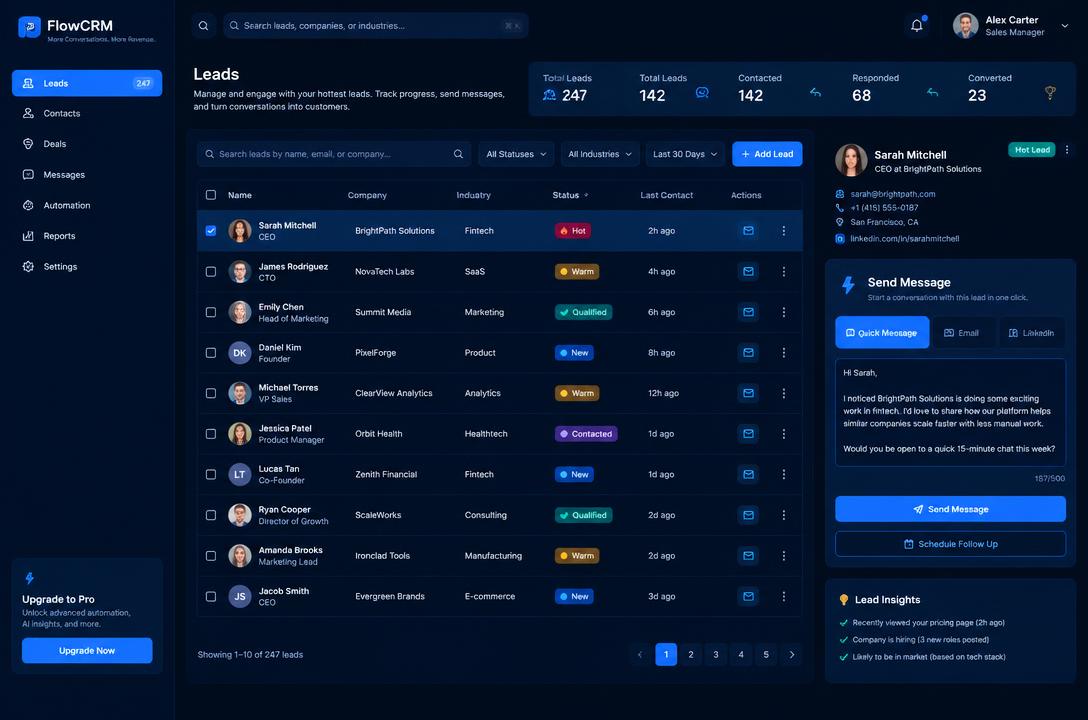The image size is (1088, 720).
Task: Open linkedin.com/in/sarahmitchell link
Action: [x=905, y=239]
